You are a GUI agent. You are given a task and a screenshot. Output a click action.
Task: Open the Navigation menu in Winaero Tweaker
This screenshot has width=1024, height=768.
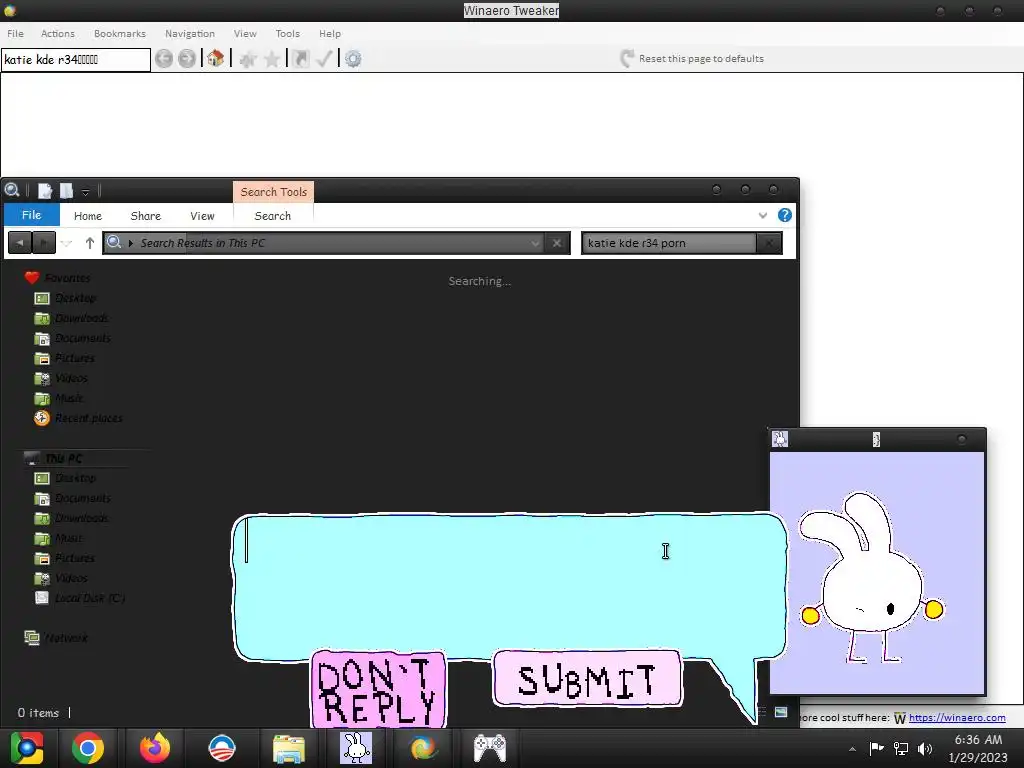(x=189, y=33)
